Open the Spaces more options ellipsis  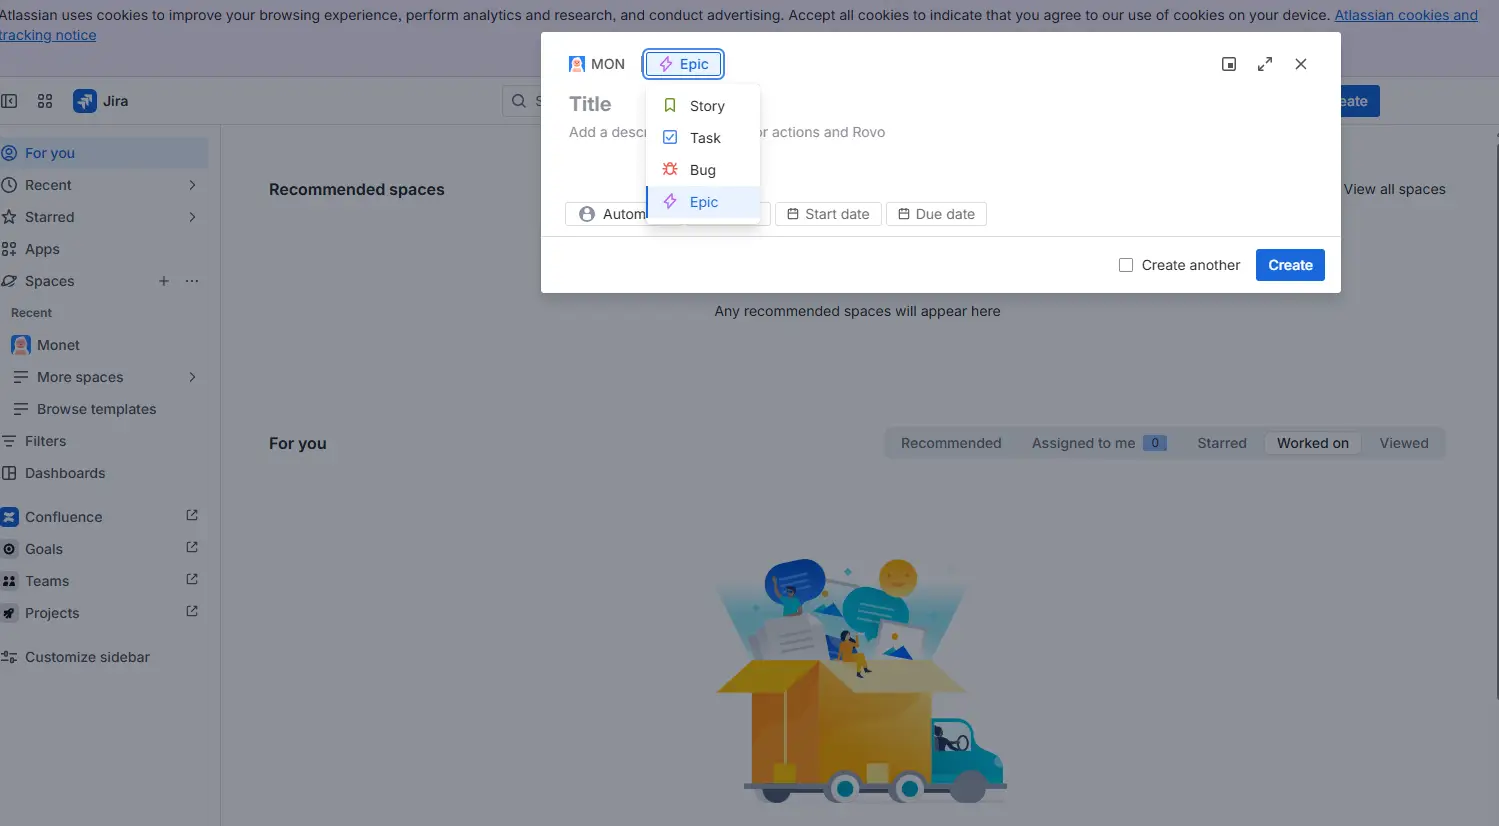click(192, 281)
